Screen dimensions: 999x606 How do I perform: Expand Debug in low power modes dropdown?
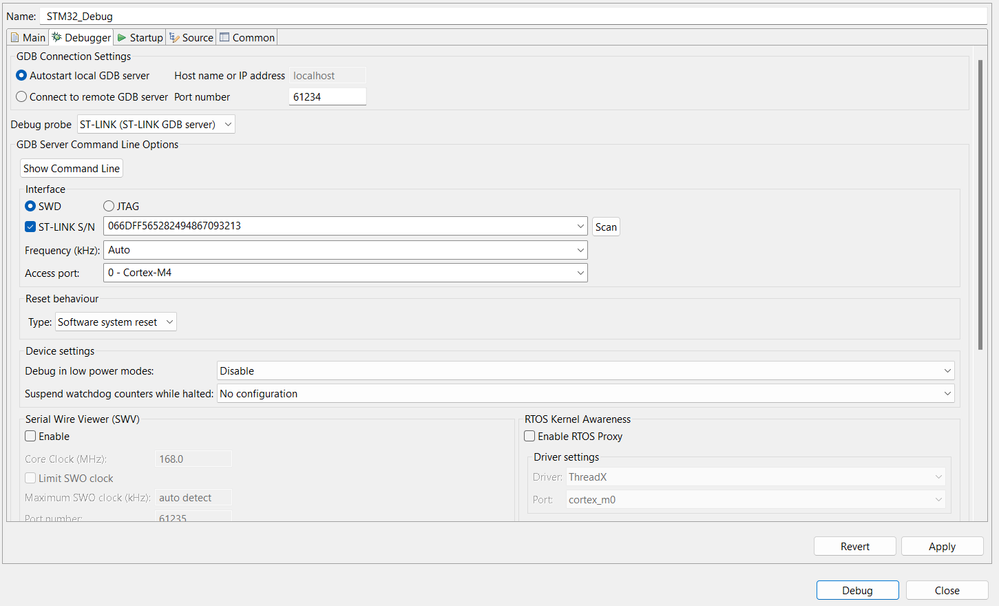point(586,371)
